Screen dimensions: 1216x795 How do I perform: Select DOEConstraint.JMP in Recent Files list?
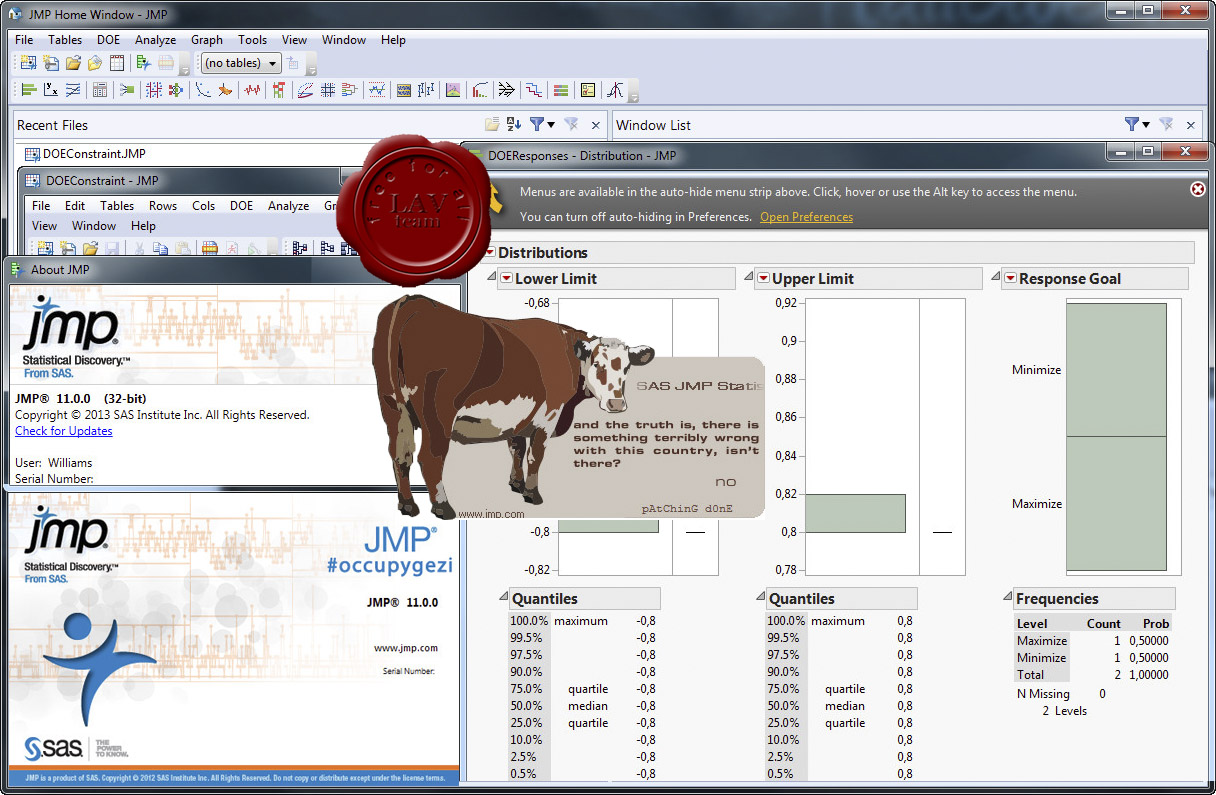click(x=94, y=154)
